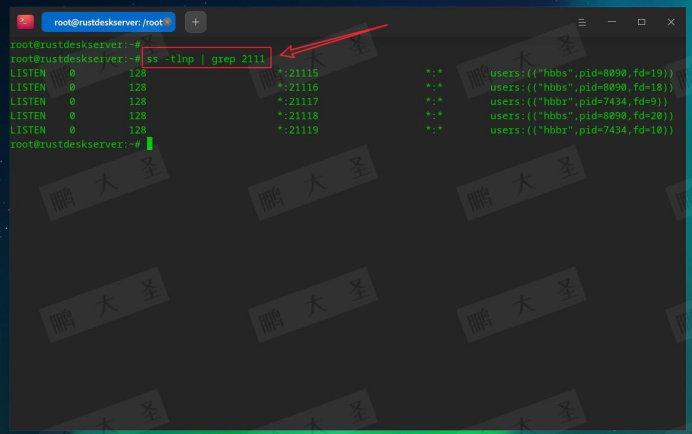The height and width of the screenshot is (434, 692).
Task: Click users entry with fd=19
Action: pos(582,73)
